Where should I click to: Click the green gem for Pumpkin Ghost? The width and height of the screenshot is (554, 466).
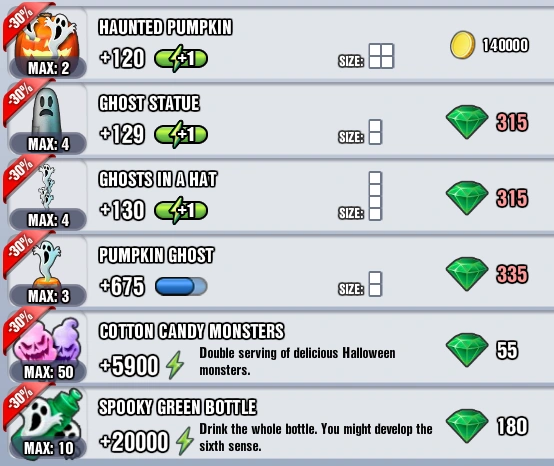click(x=467, y=274)
